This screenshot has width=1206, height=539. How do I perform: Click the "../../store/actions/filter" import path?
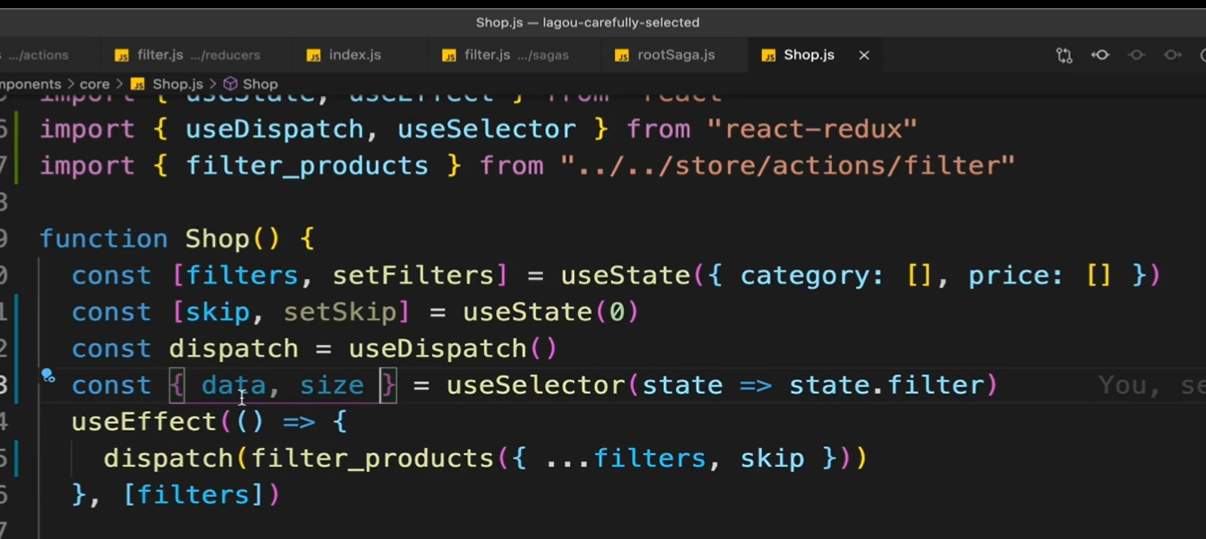point(788,165)
